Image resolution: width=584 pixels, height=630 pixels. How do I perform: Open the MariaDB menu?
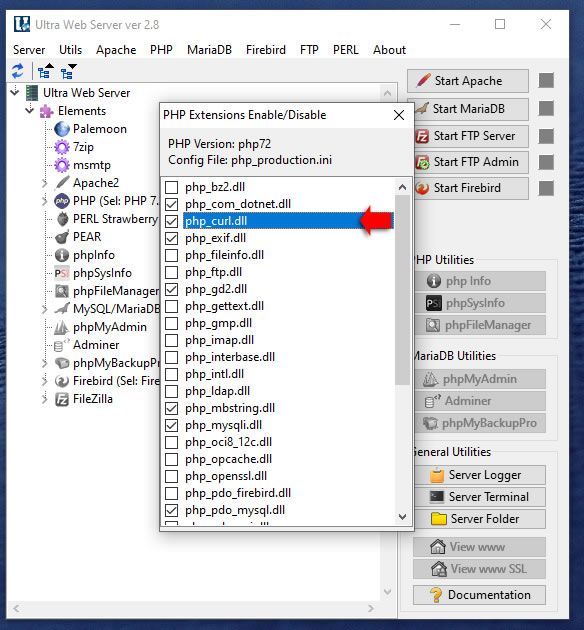click(209, 50)
